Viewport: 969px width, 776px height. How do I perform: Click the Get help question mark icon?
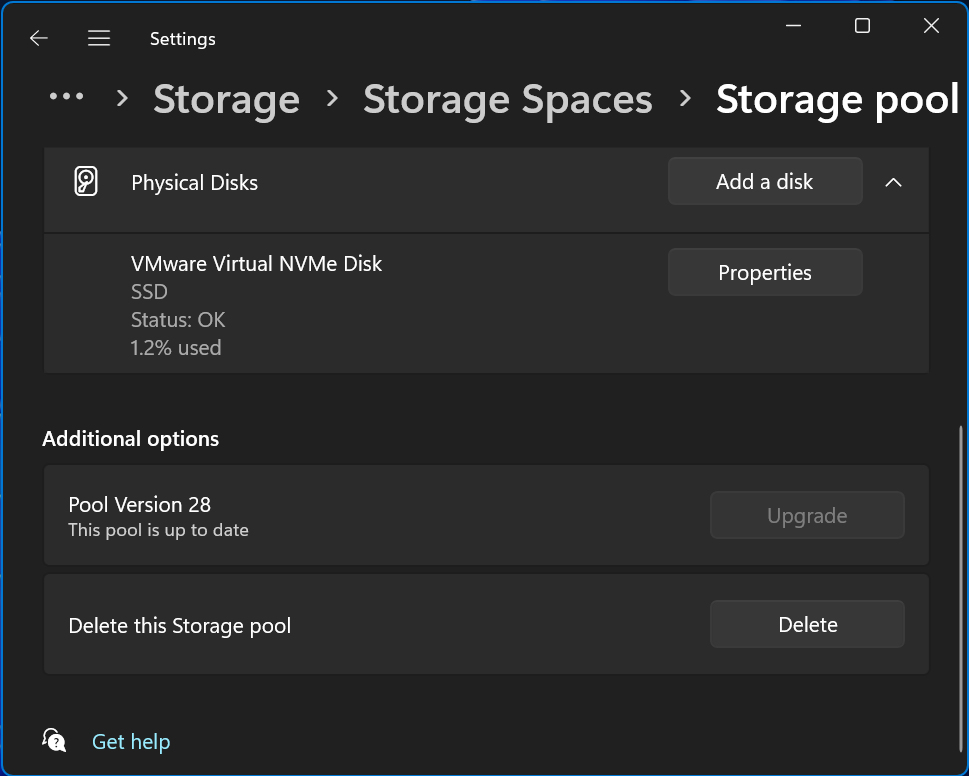pyautogui.click(x=54, y=740)
